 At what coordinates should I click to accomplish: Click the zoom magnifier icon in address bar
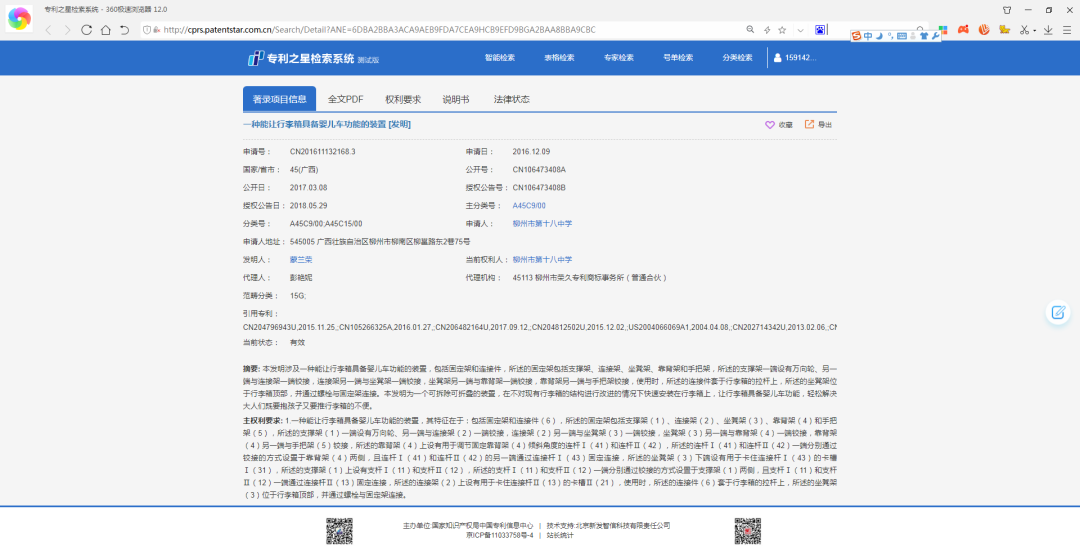pos(750,30)
